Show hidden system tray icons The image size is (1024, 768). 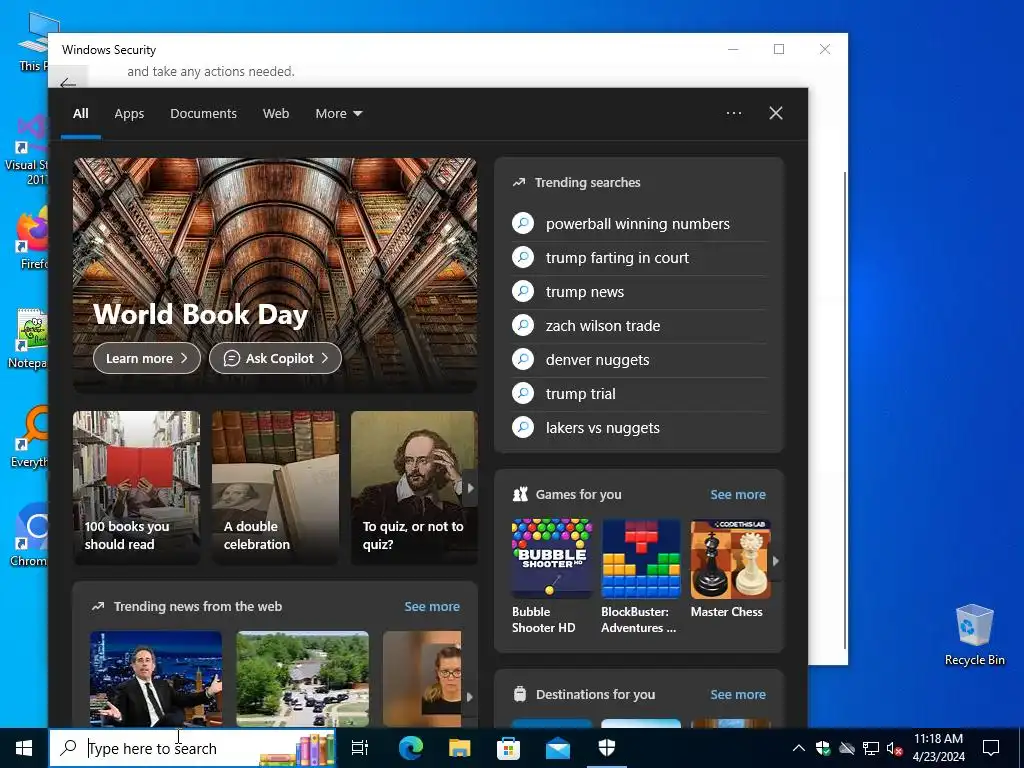[799, 748]
